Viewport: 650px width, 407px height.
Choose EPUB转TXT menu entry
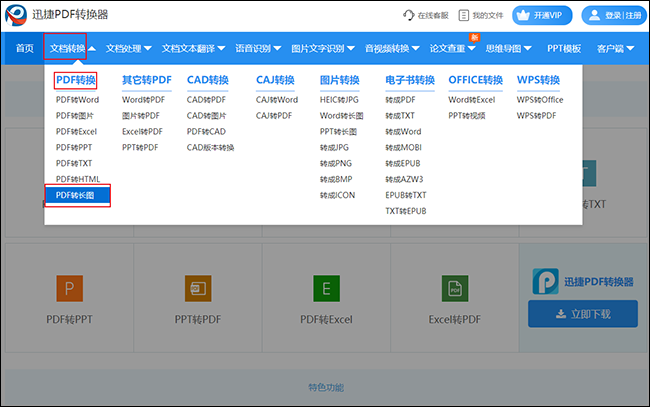(406, 195)
